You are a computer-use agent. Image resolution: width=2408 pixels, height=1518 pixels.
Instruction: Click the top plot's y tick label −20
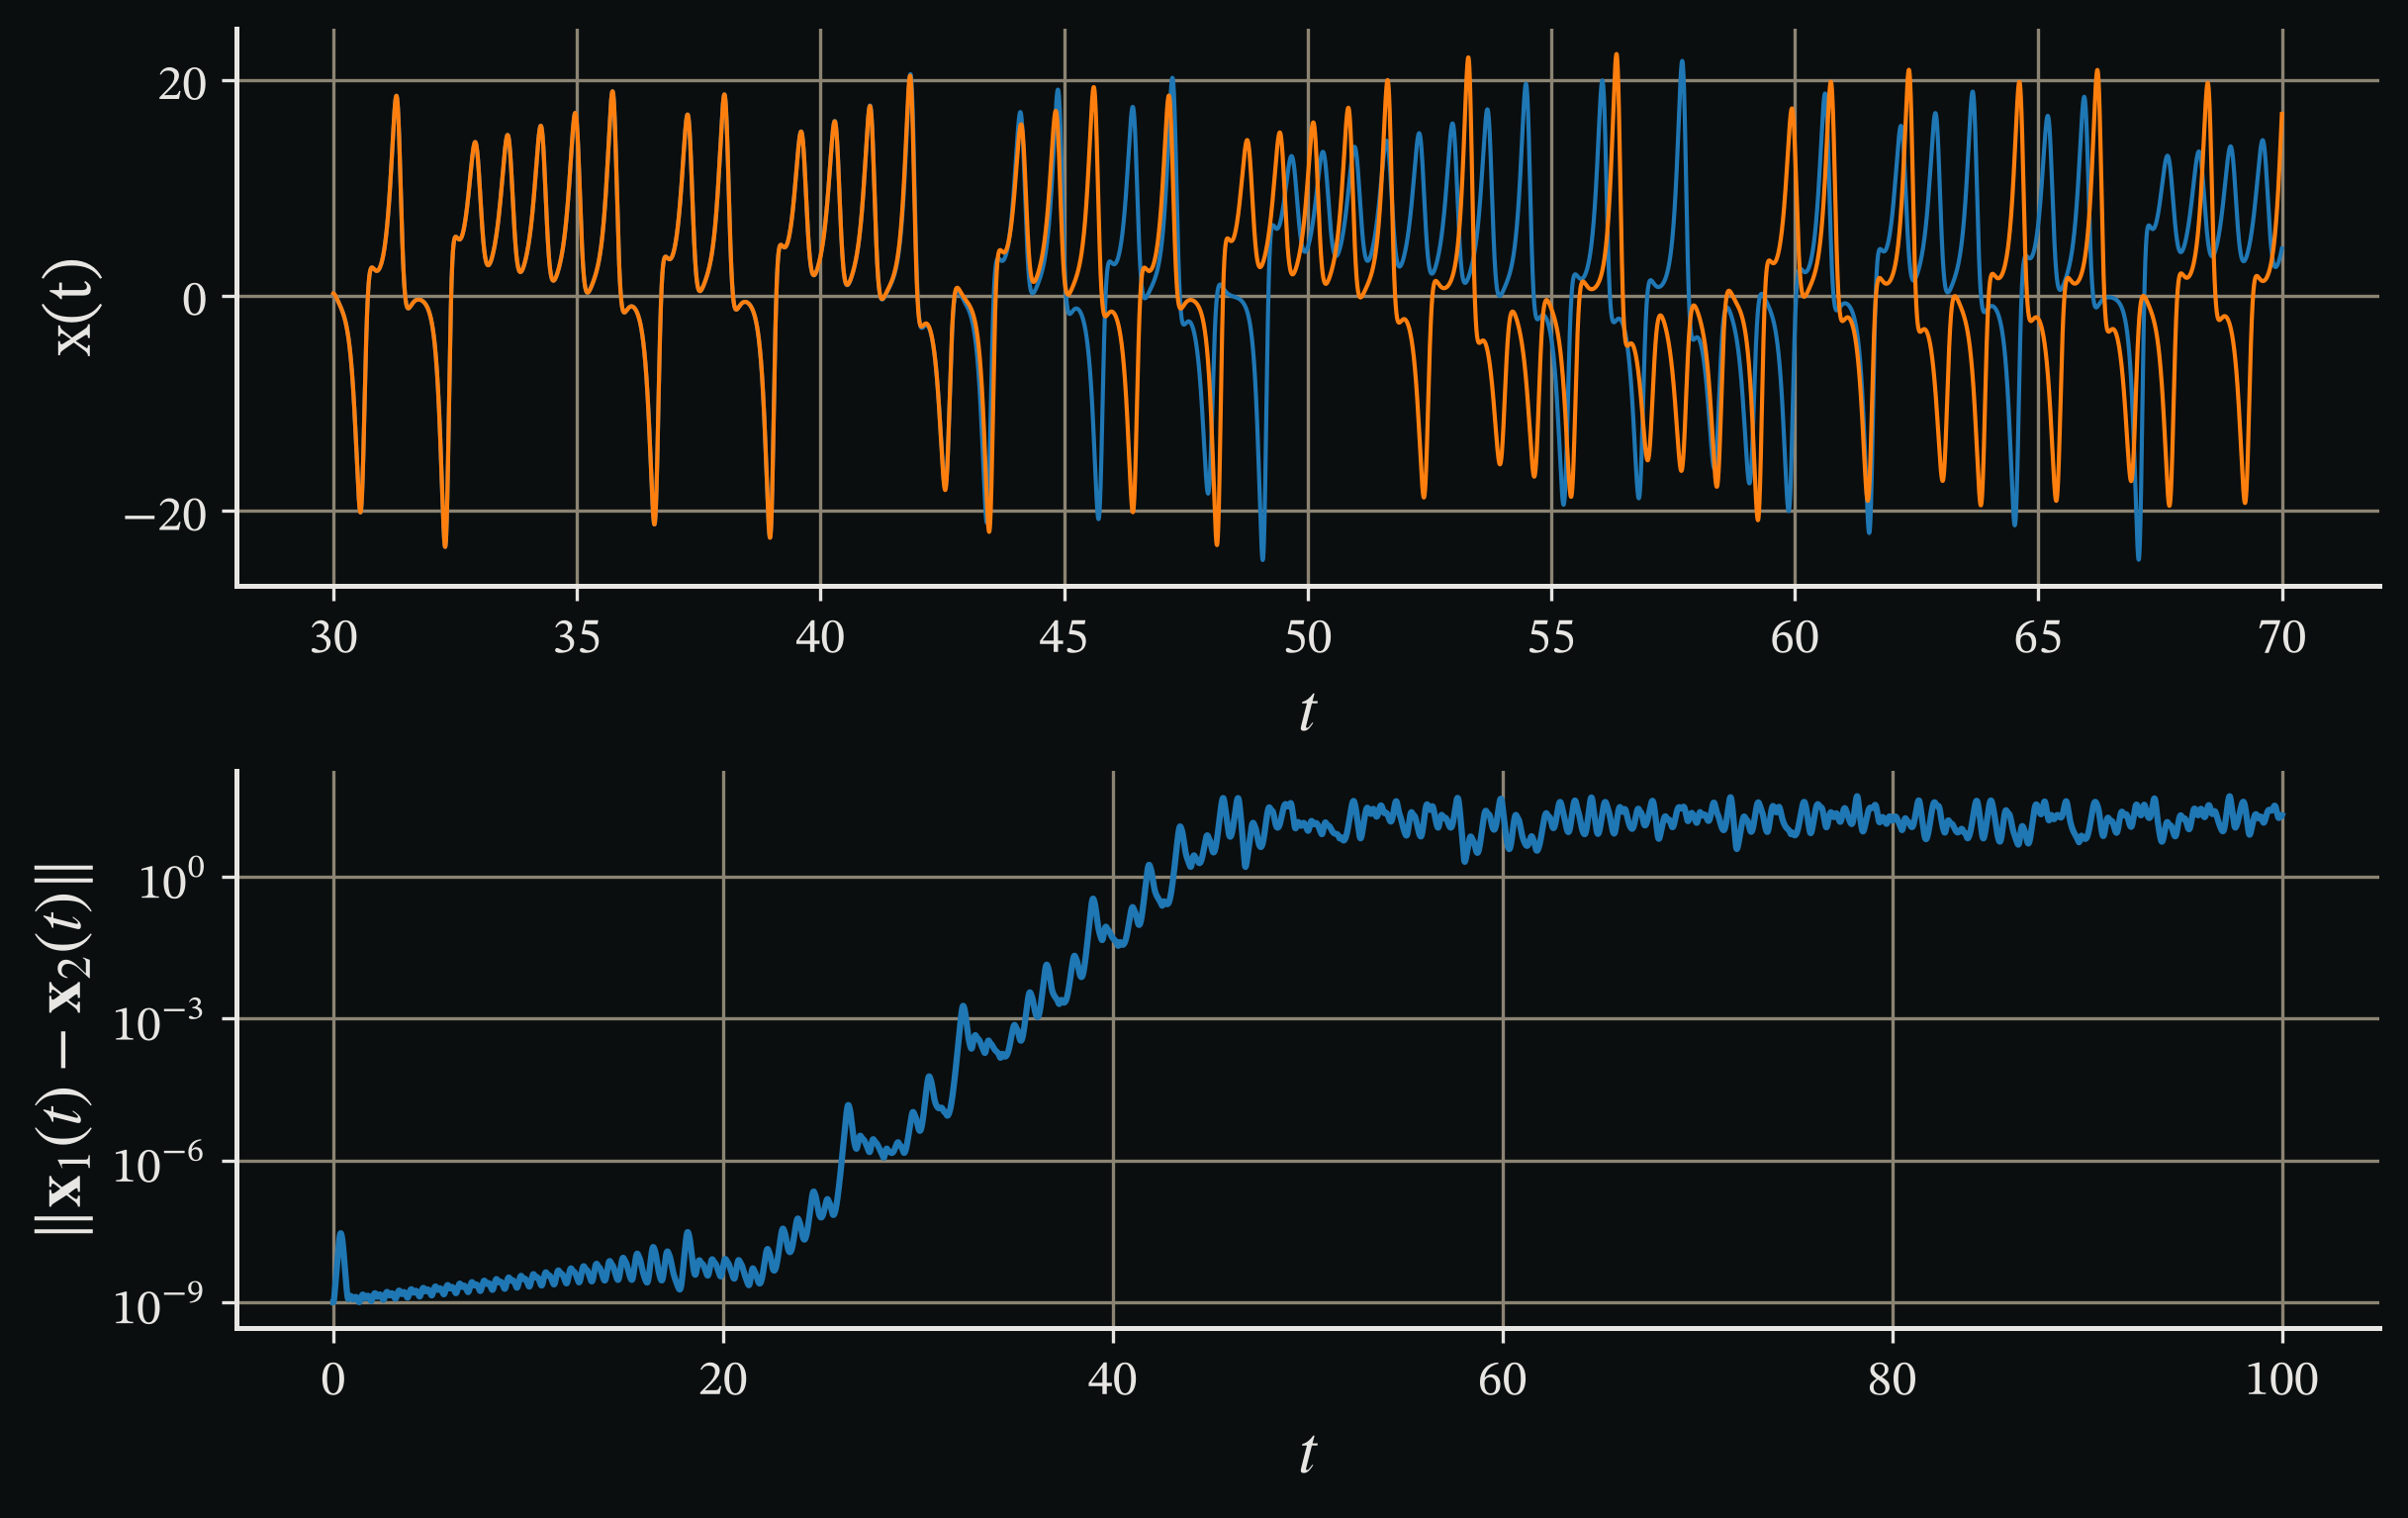click(x=165, y=515)
